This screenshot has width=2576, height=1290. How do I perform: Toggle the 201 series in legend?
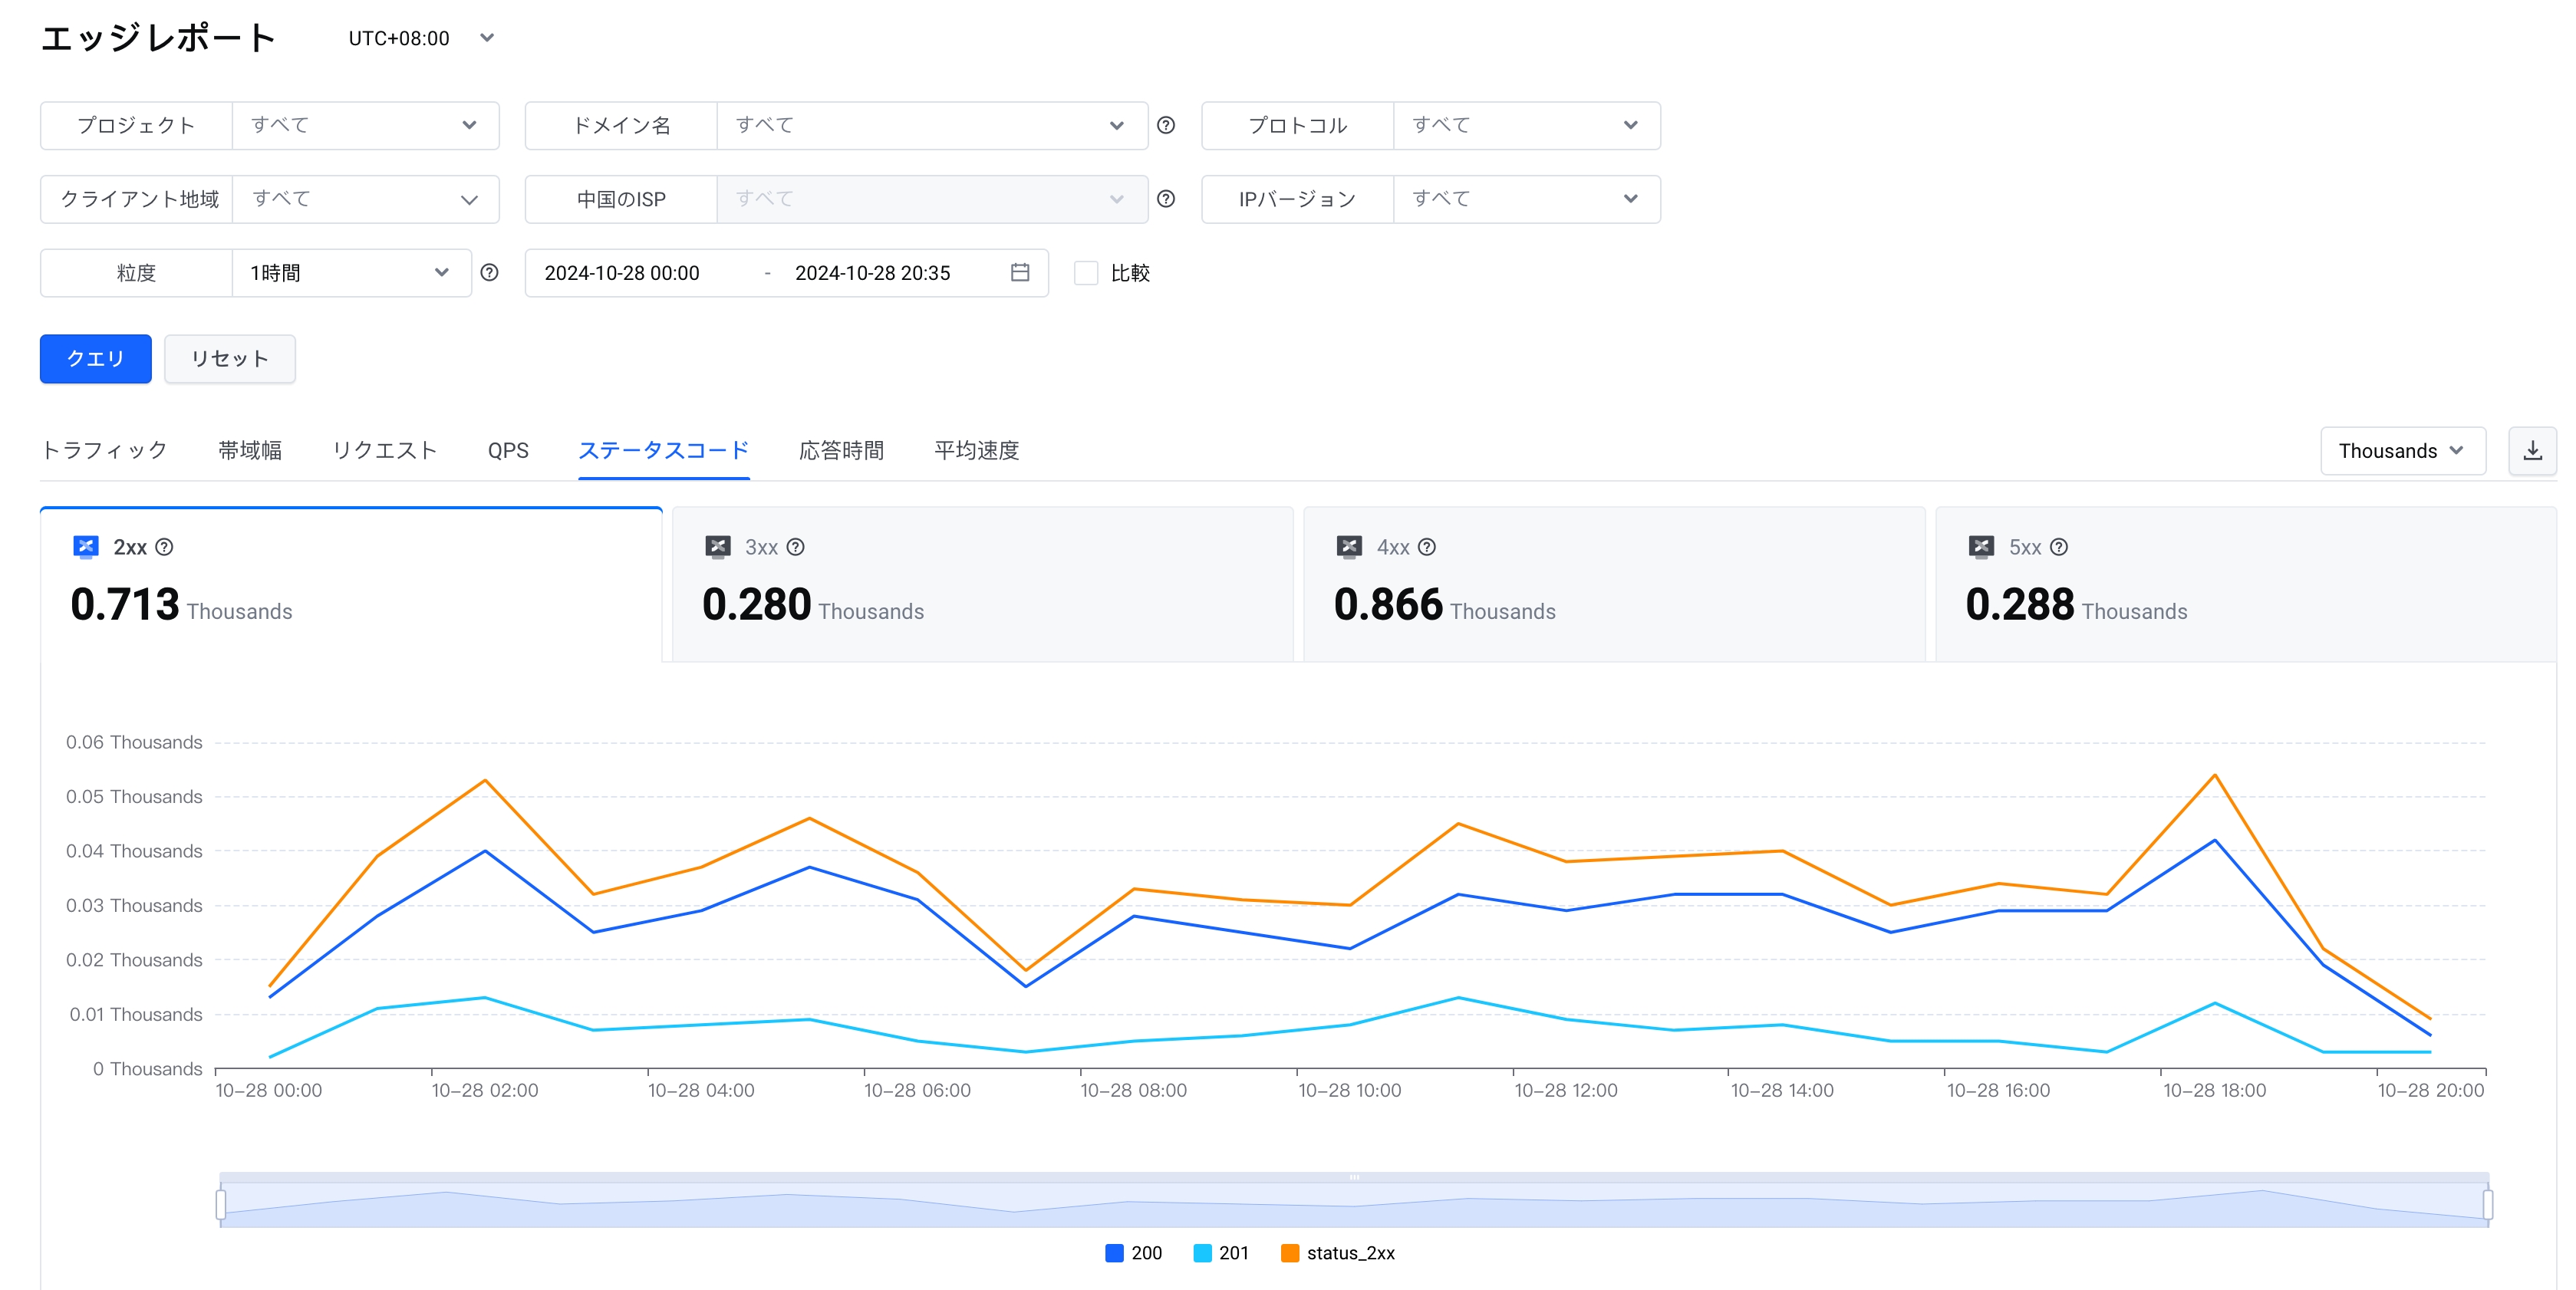tap(1221, 1253)
